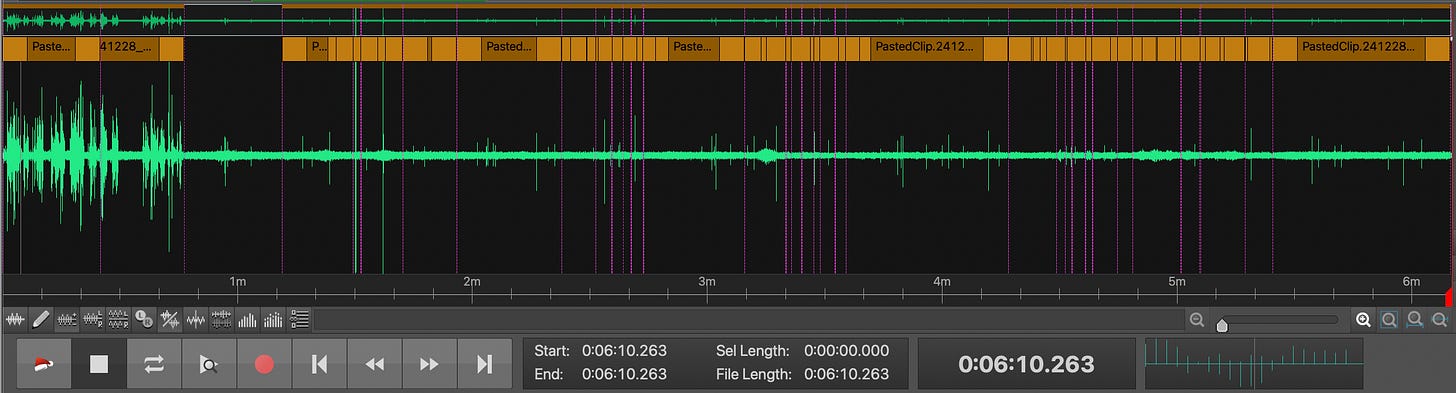The width and height of the screenshot is (1456, 393).
Task: Click the stacked L and R waveform icon
Action: [x=118, y=320]
